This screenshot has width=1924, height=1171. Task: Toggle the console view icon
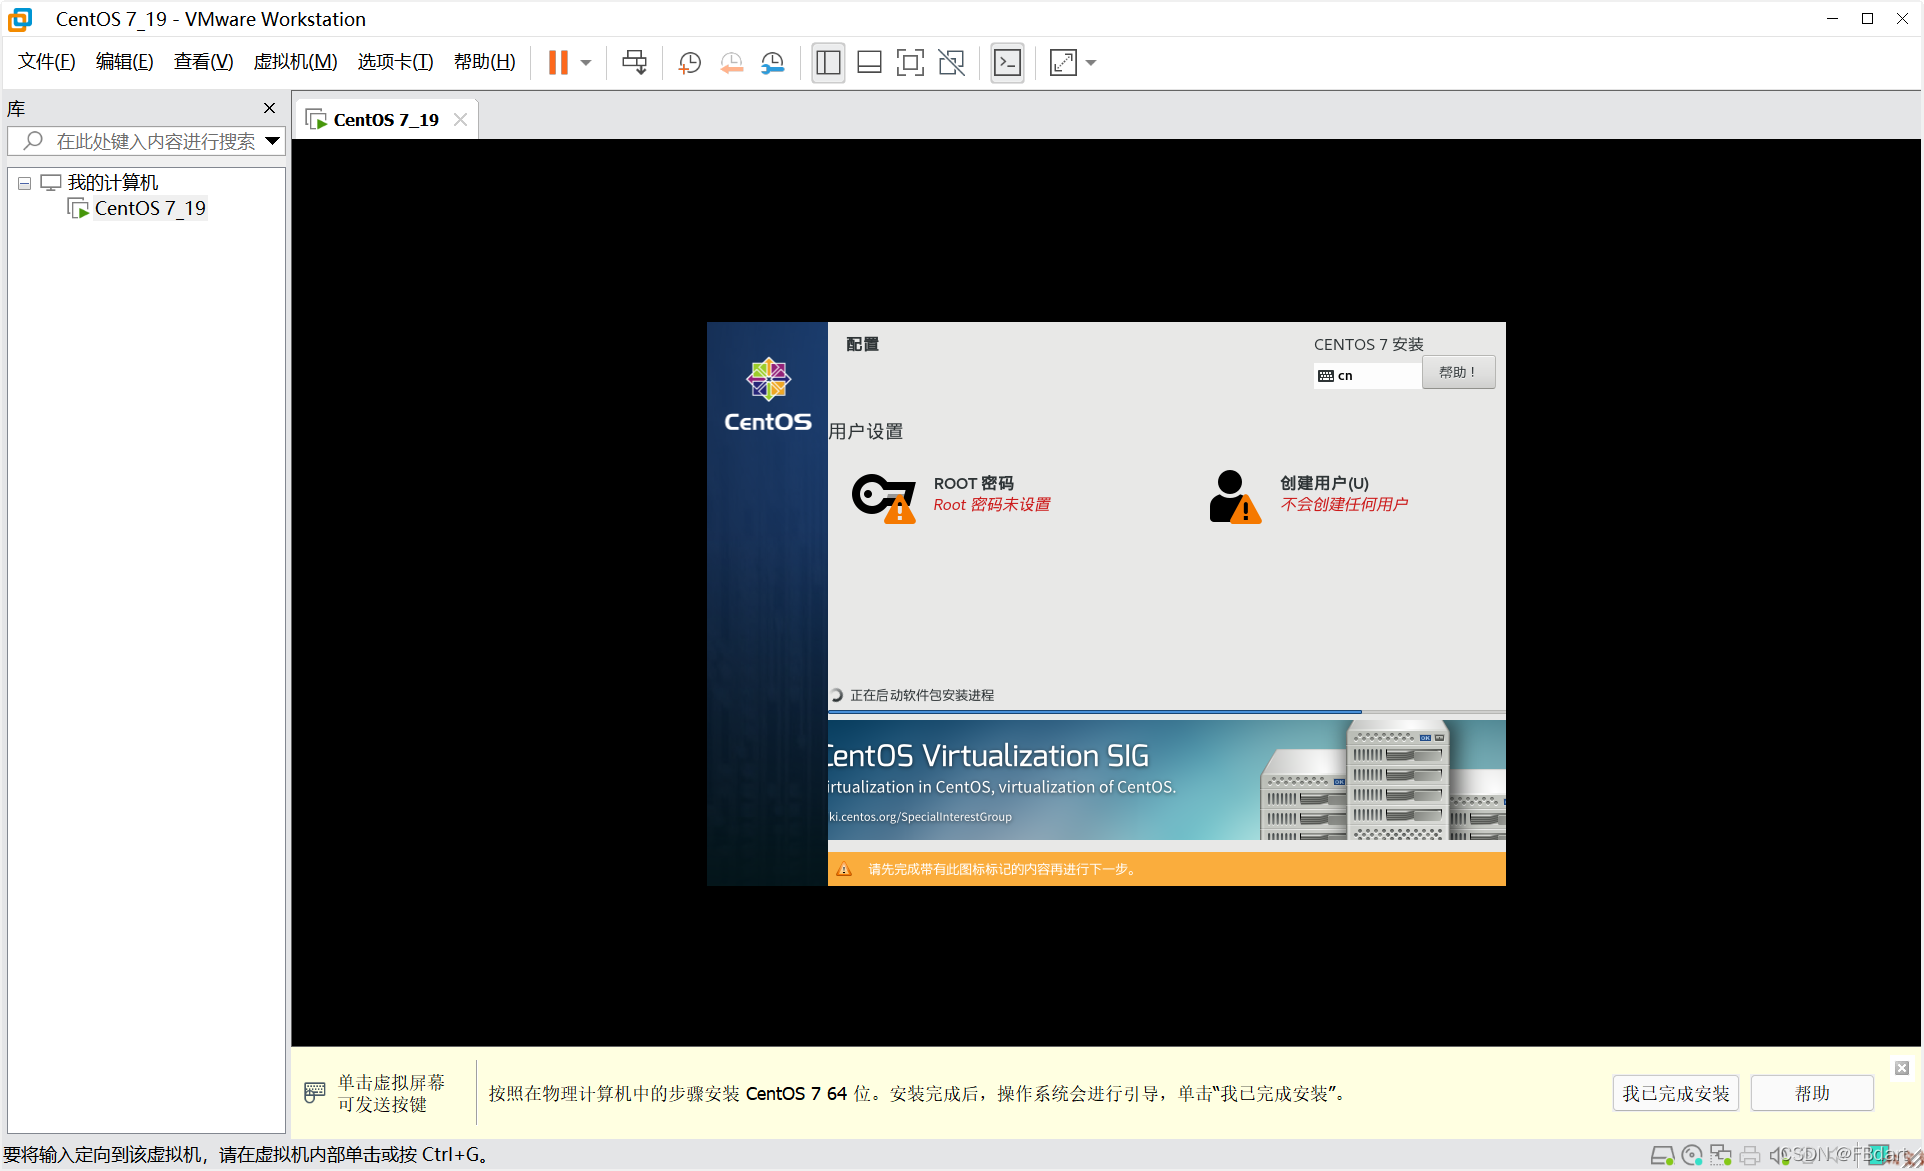[x=1007, y=63]
